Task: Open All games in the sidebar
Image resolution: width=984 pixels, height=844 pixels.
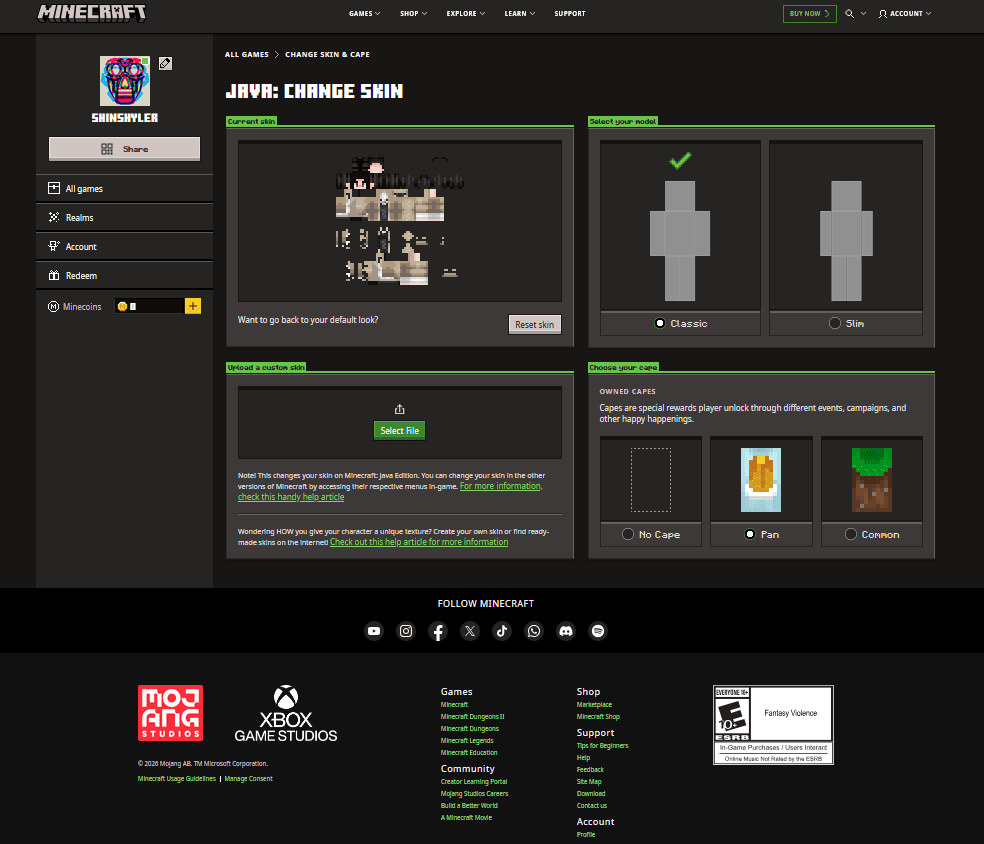Action: [124, 189]
